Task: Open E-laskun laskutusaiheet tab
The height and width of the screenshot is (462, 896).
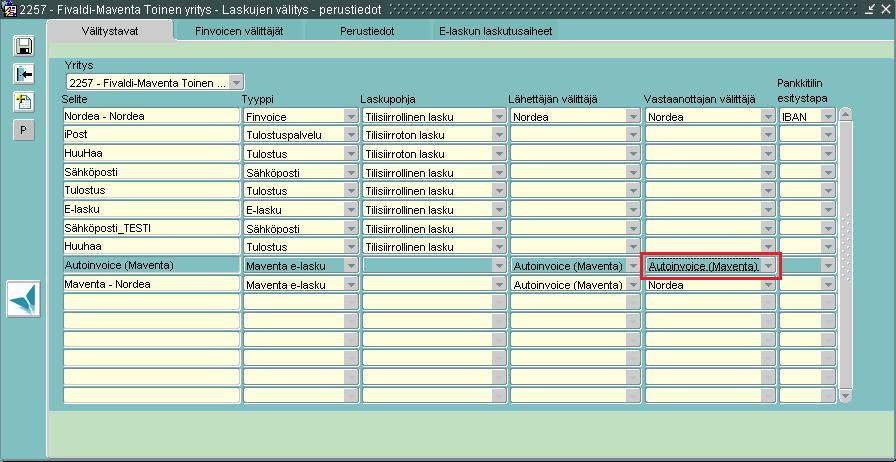Action: point(495,31)
